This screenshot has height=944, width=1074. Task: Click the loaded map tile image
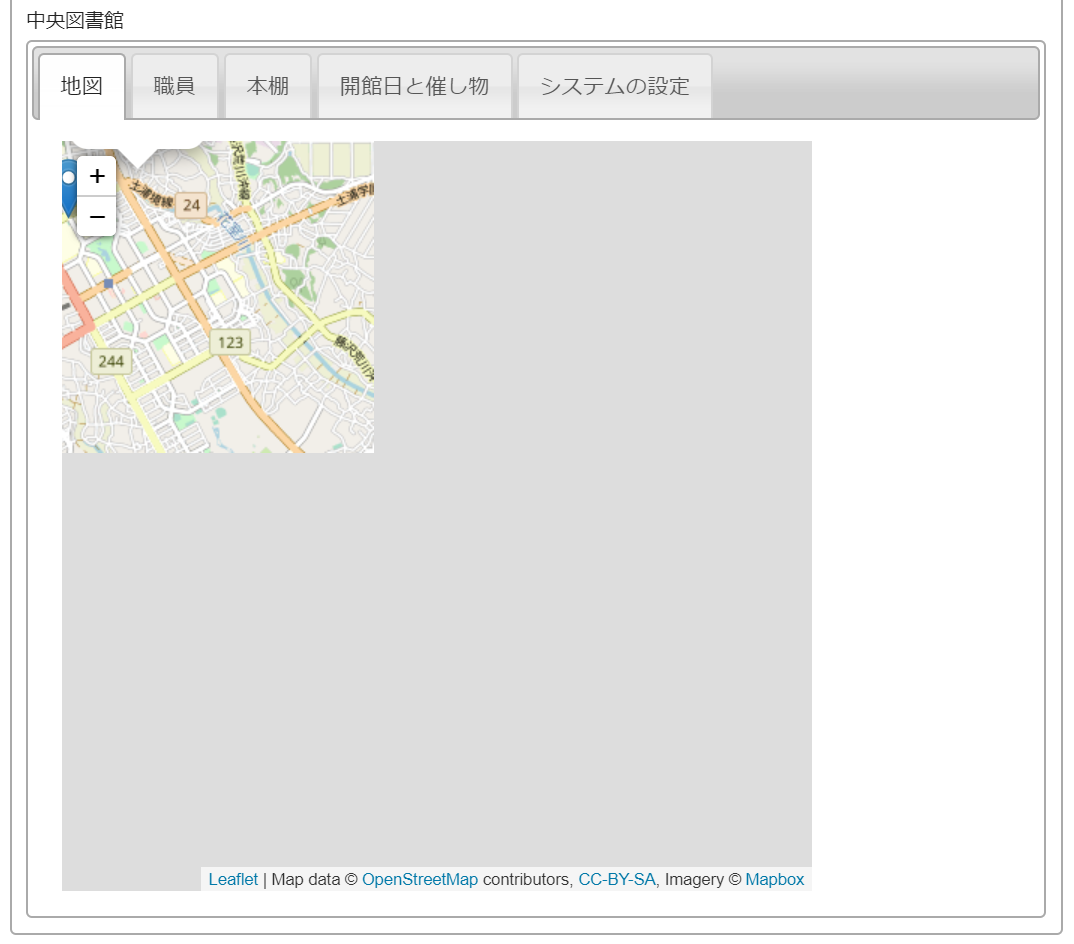218,297
